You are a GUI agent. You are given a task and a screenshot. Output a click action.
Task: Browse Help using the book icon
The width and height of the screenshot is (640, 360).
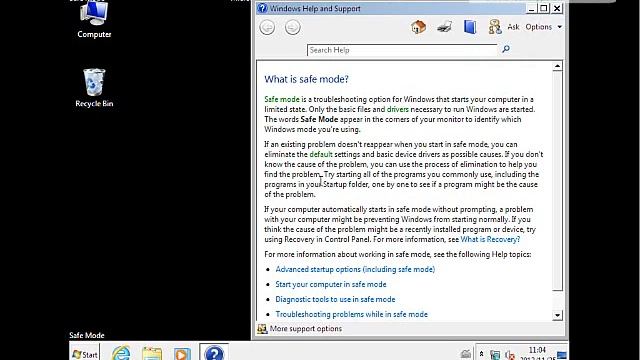[470, 27]
